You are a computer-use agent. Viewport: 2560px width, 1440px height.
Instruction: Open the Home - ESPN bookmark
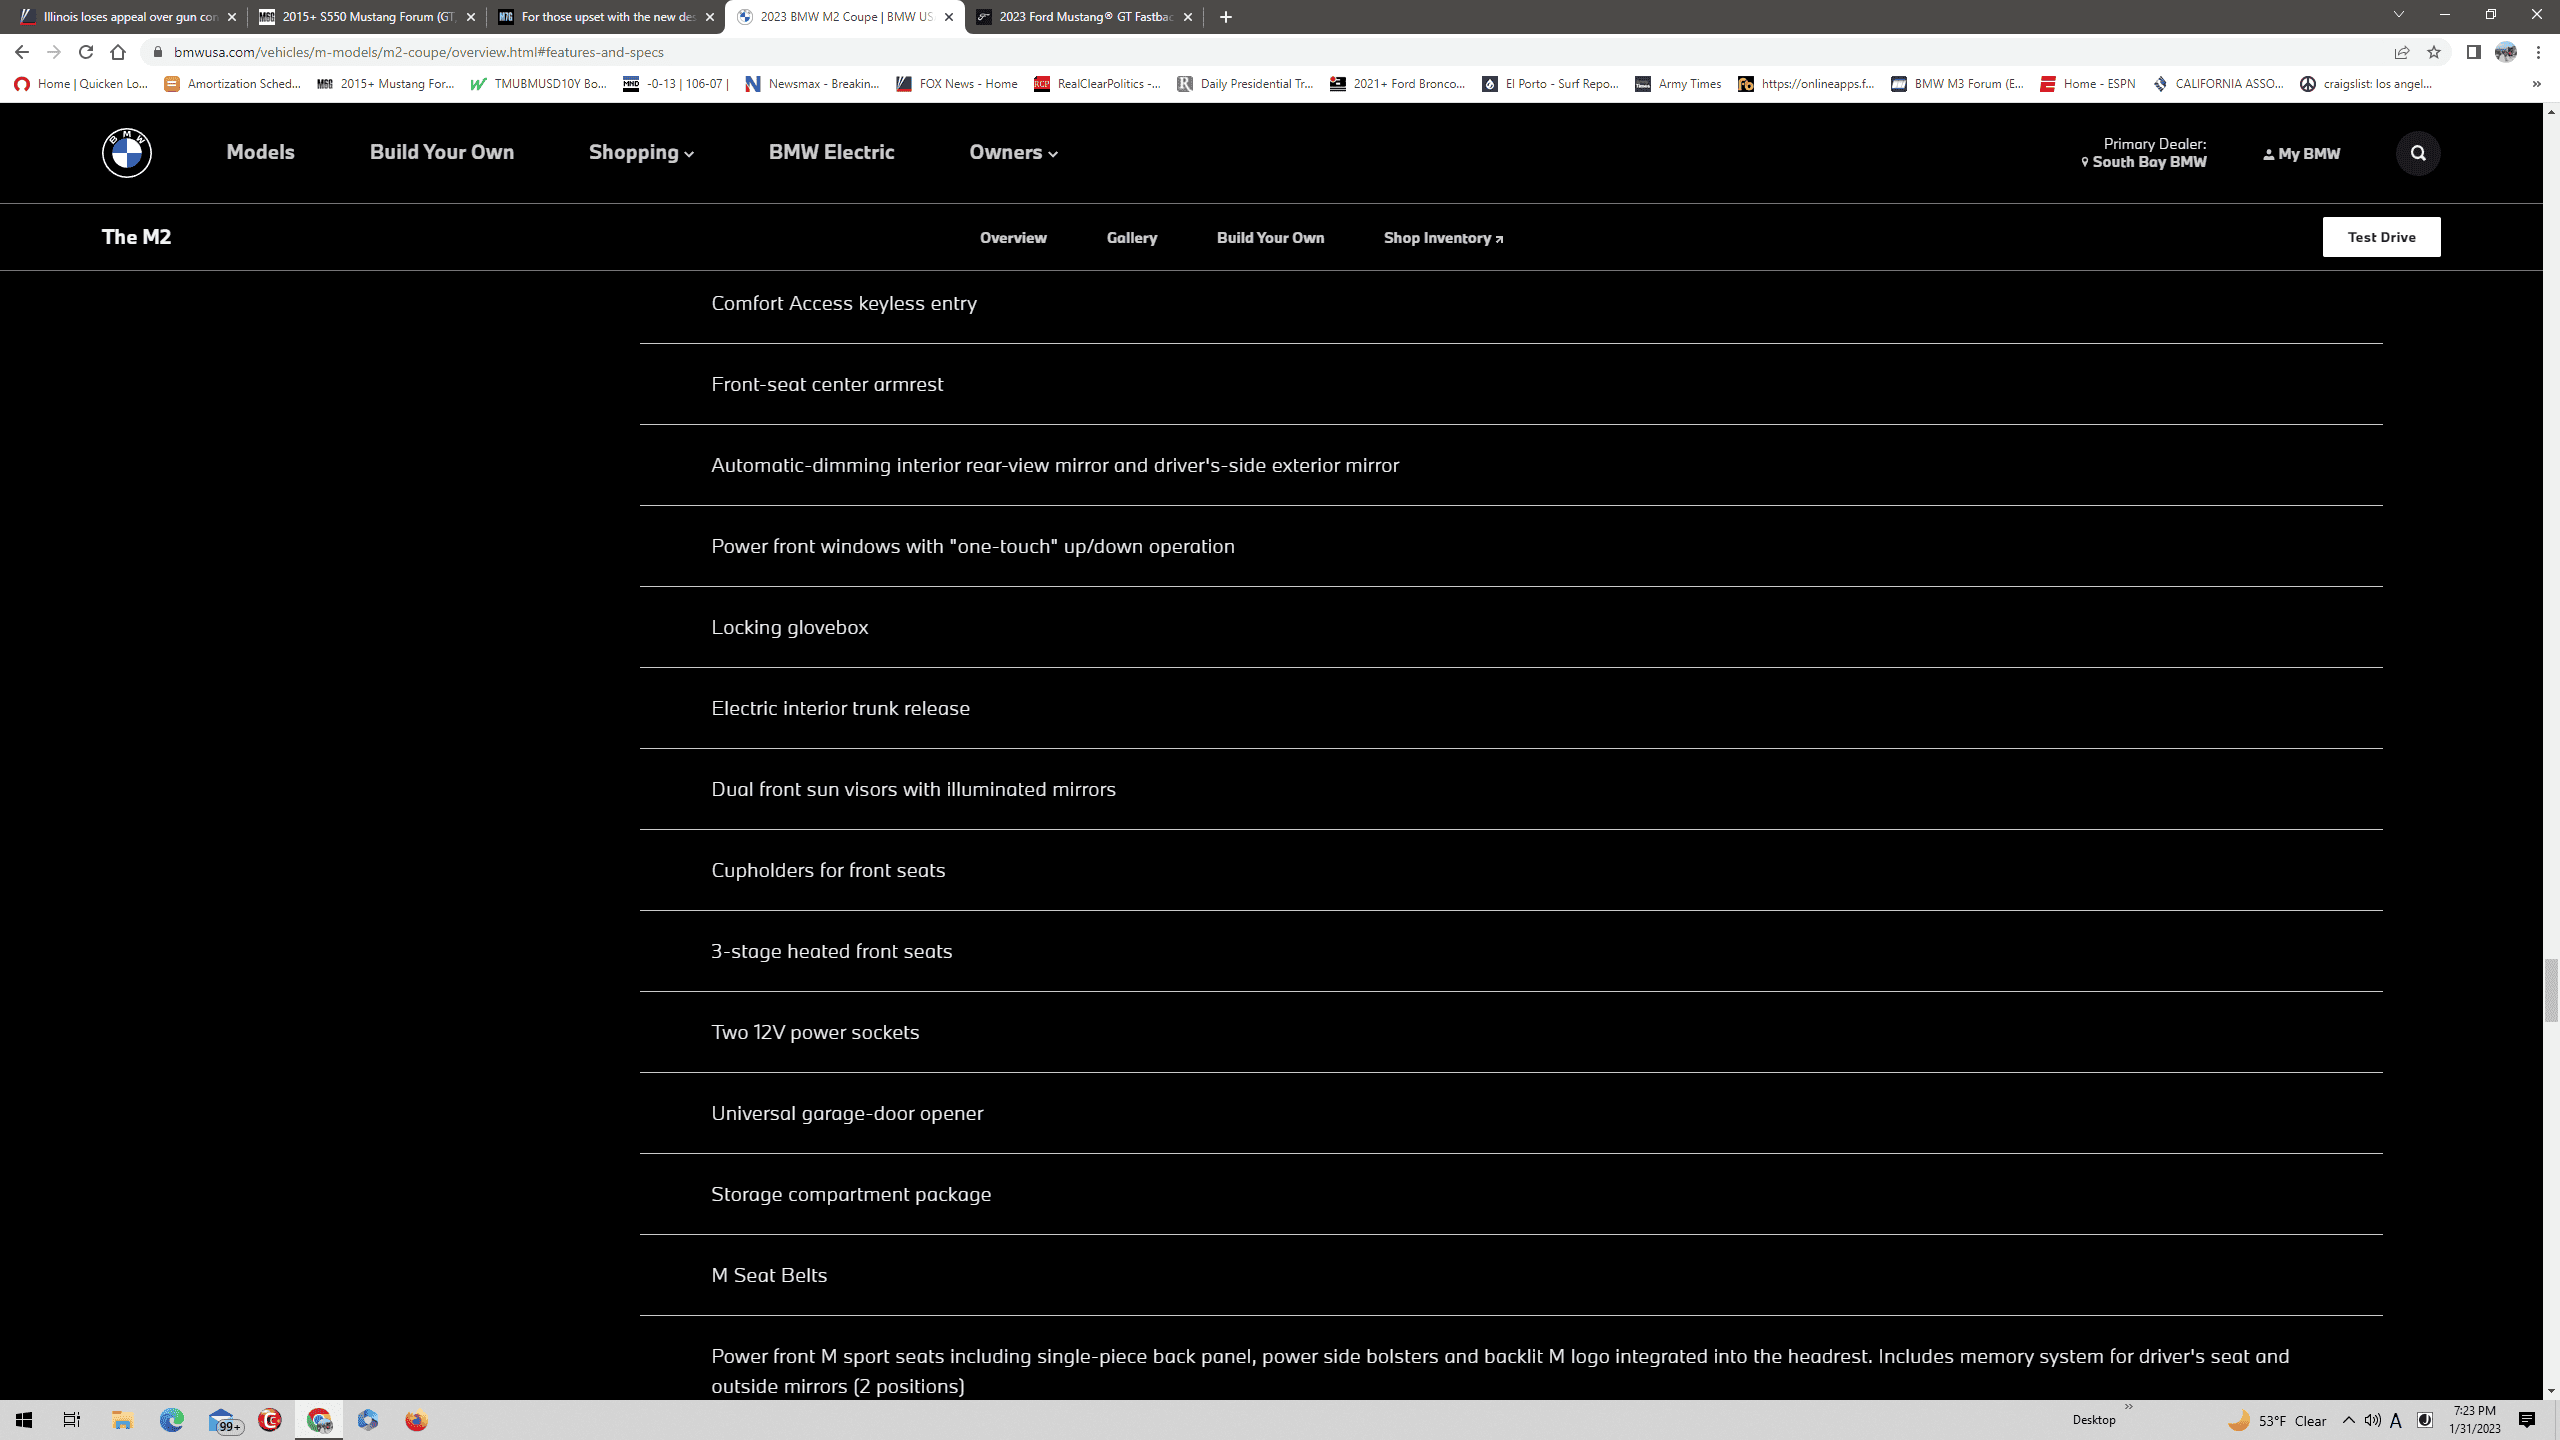[2088, 84]
